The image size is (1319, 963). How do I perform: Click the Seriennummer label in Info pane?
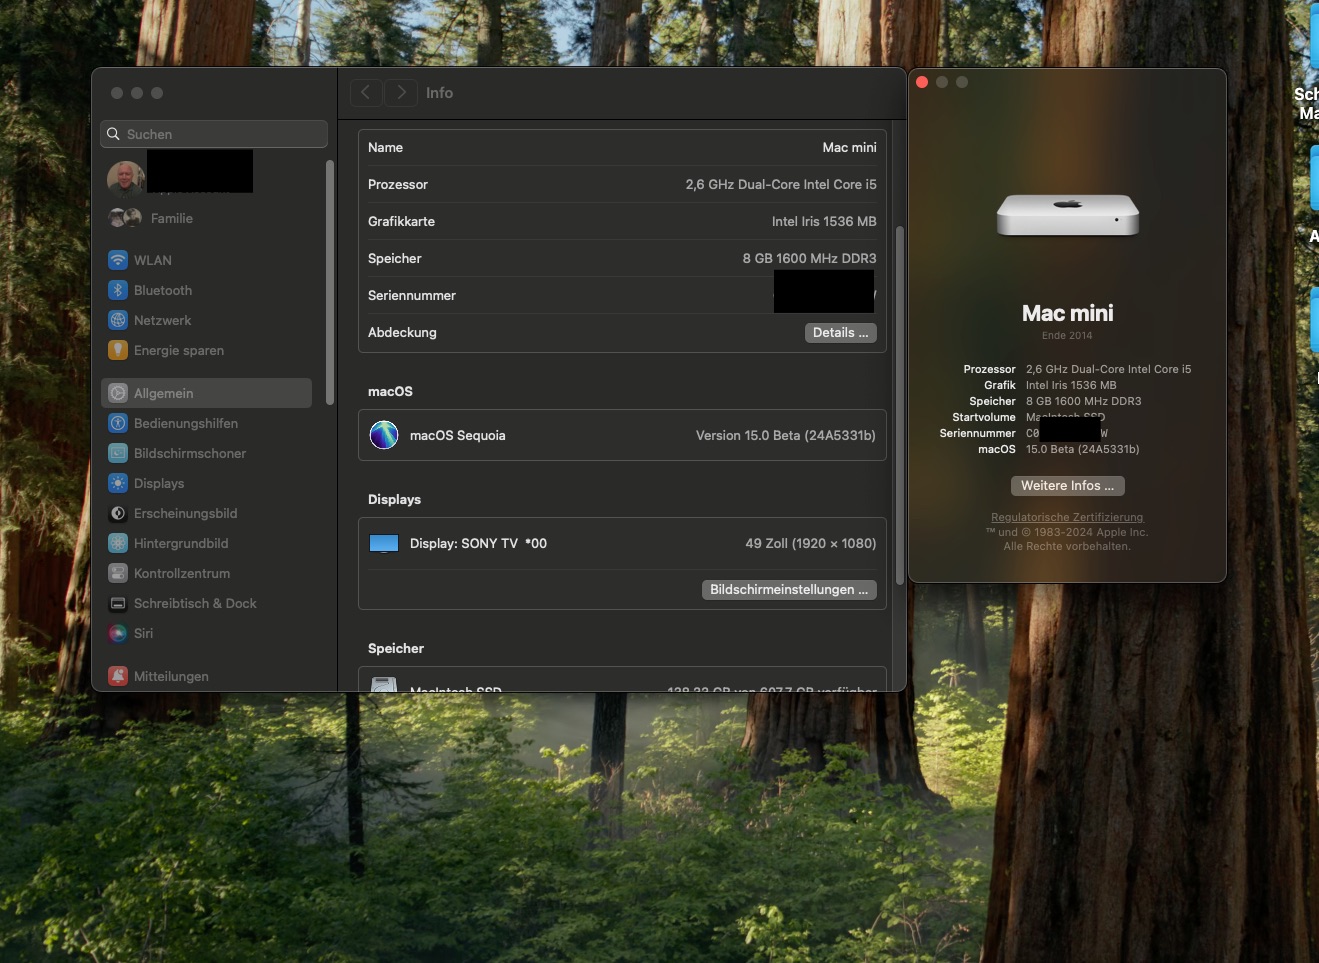point(412,295)
